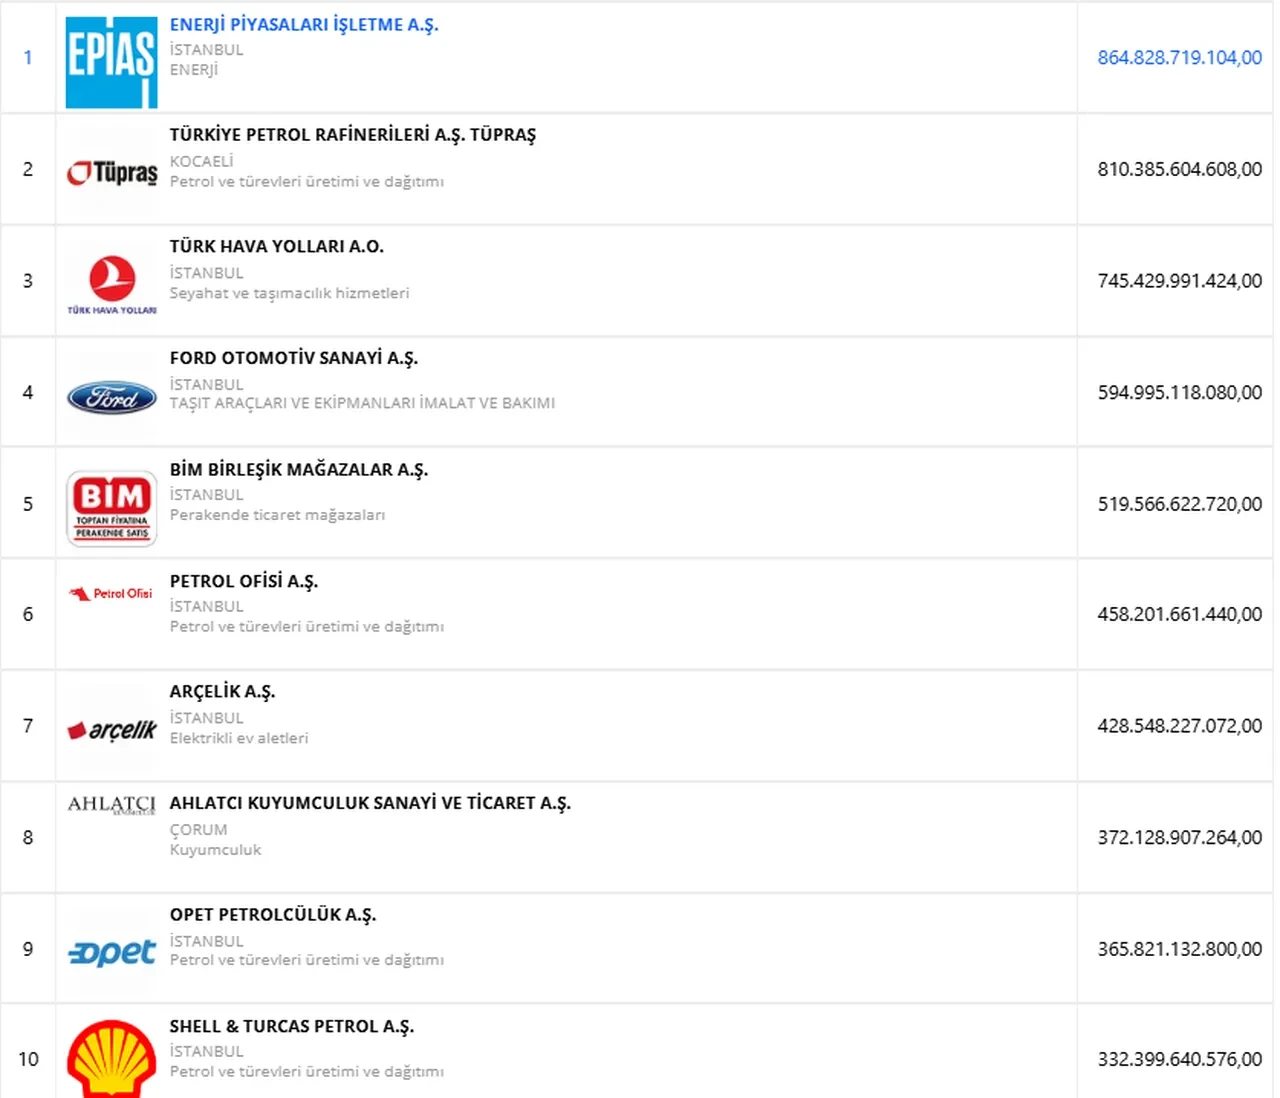Screen dimensions: 1280x1098
Task: Click the Opet logo
Action: click(x=111, y=952)
